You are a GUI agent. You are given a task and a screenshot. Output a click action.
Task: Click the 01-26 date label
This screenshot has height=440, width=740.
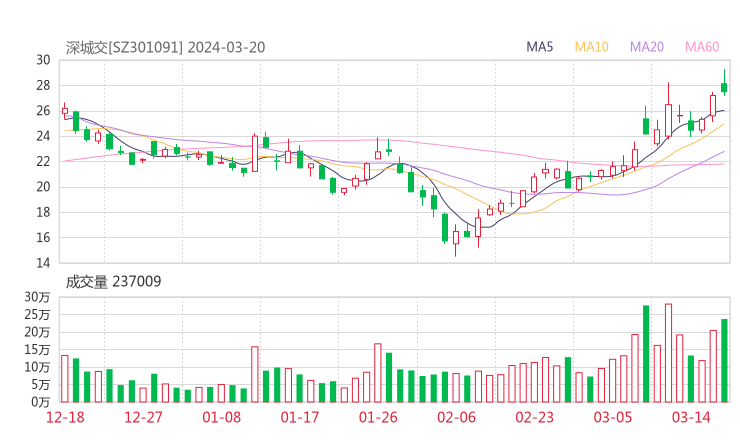378,417
